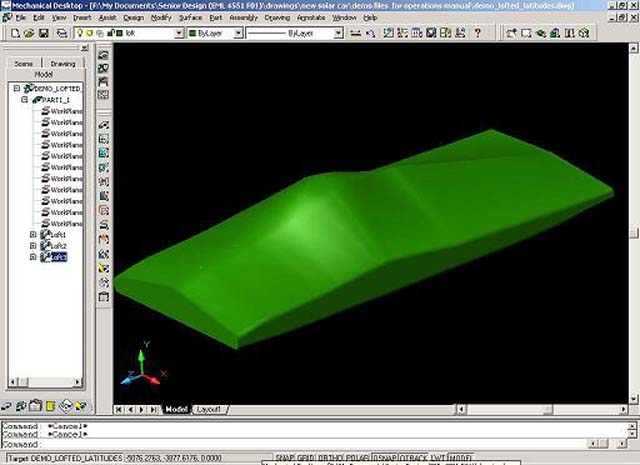640x465 pixels.
Task: Switch to the Scene browser tab
Action: 23,64
